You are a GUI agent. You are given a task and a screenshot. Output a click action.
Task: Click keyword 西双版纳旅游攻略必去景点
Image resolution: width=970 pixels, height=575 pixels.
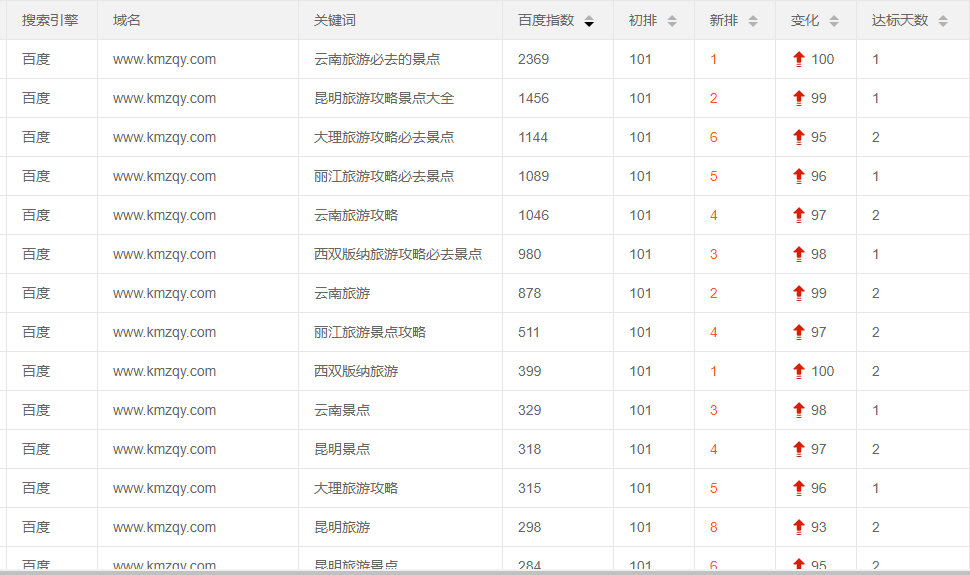tap(397, 255)
